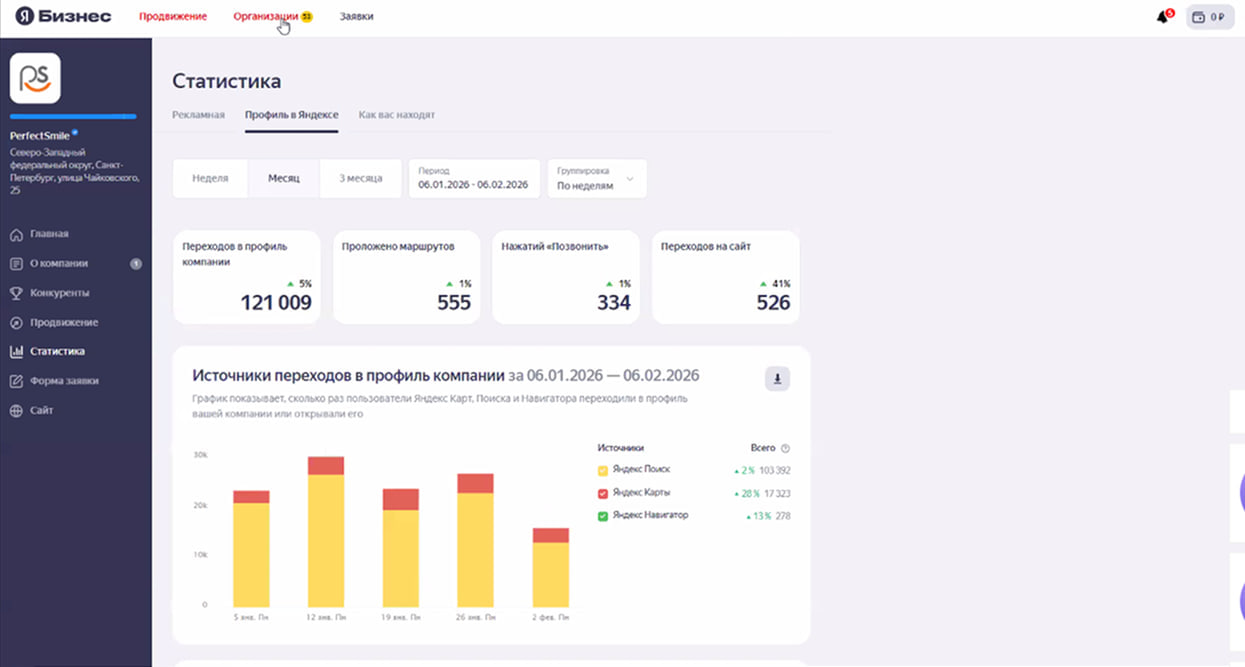Viewport: 1245px width, 667px height.
Task: Switch to the Как вас находят tab
Action: [397, 115]
